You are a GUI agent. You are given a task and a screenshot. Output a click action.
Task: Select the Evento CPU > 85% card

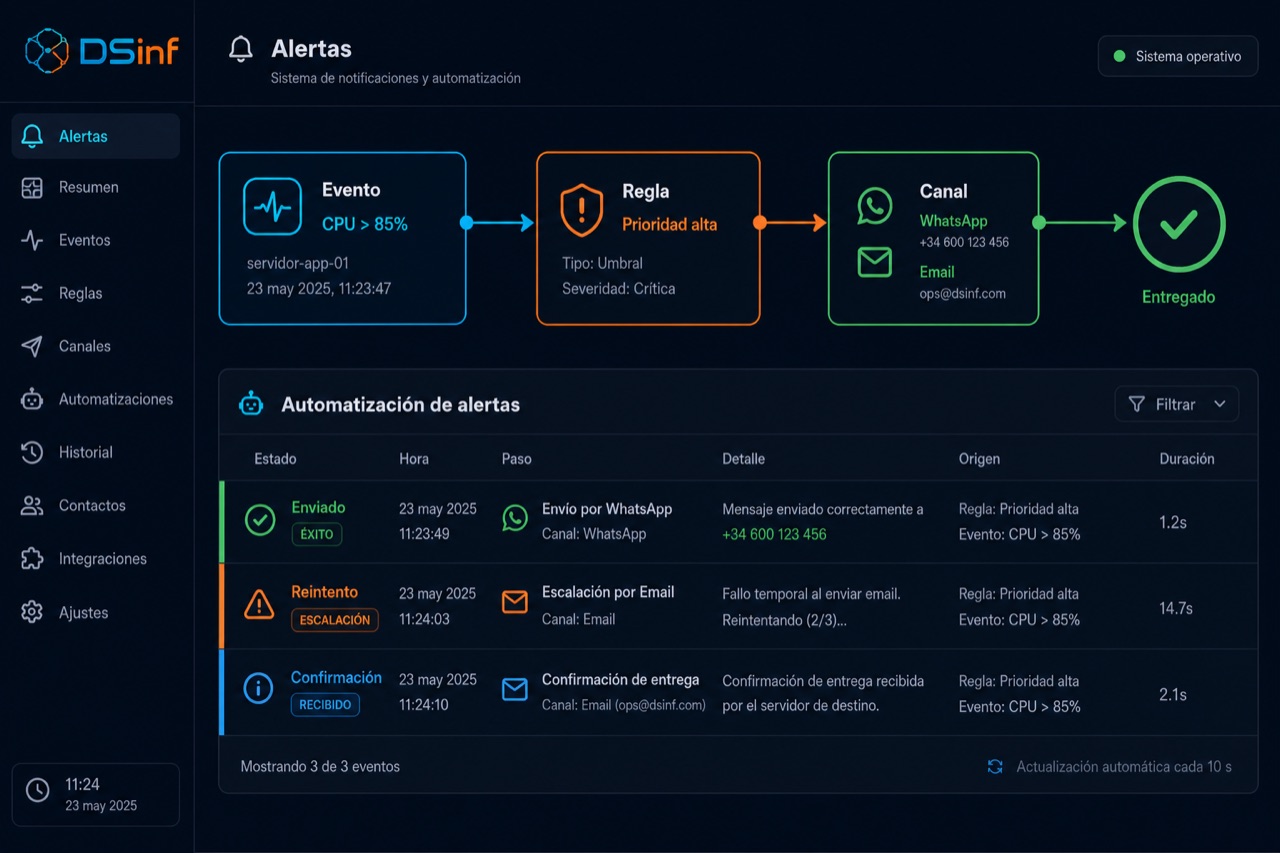tap(343, 238)
